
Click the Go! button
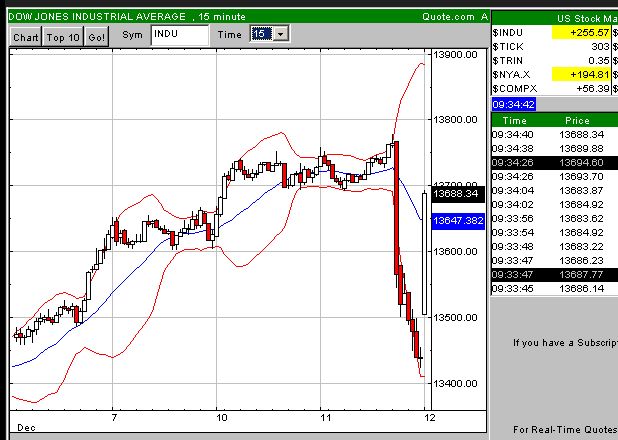tap(97, 37)
